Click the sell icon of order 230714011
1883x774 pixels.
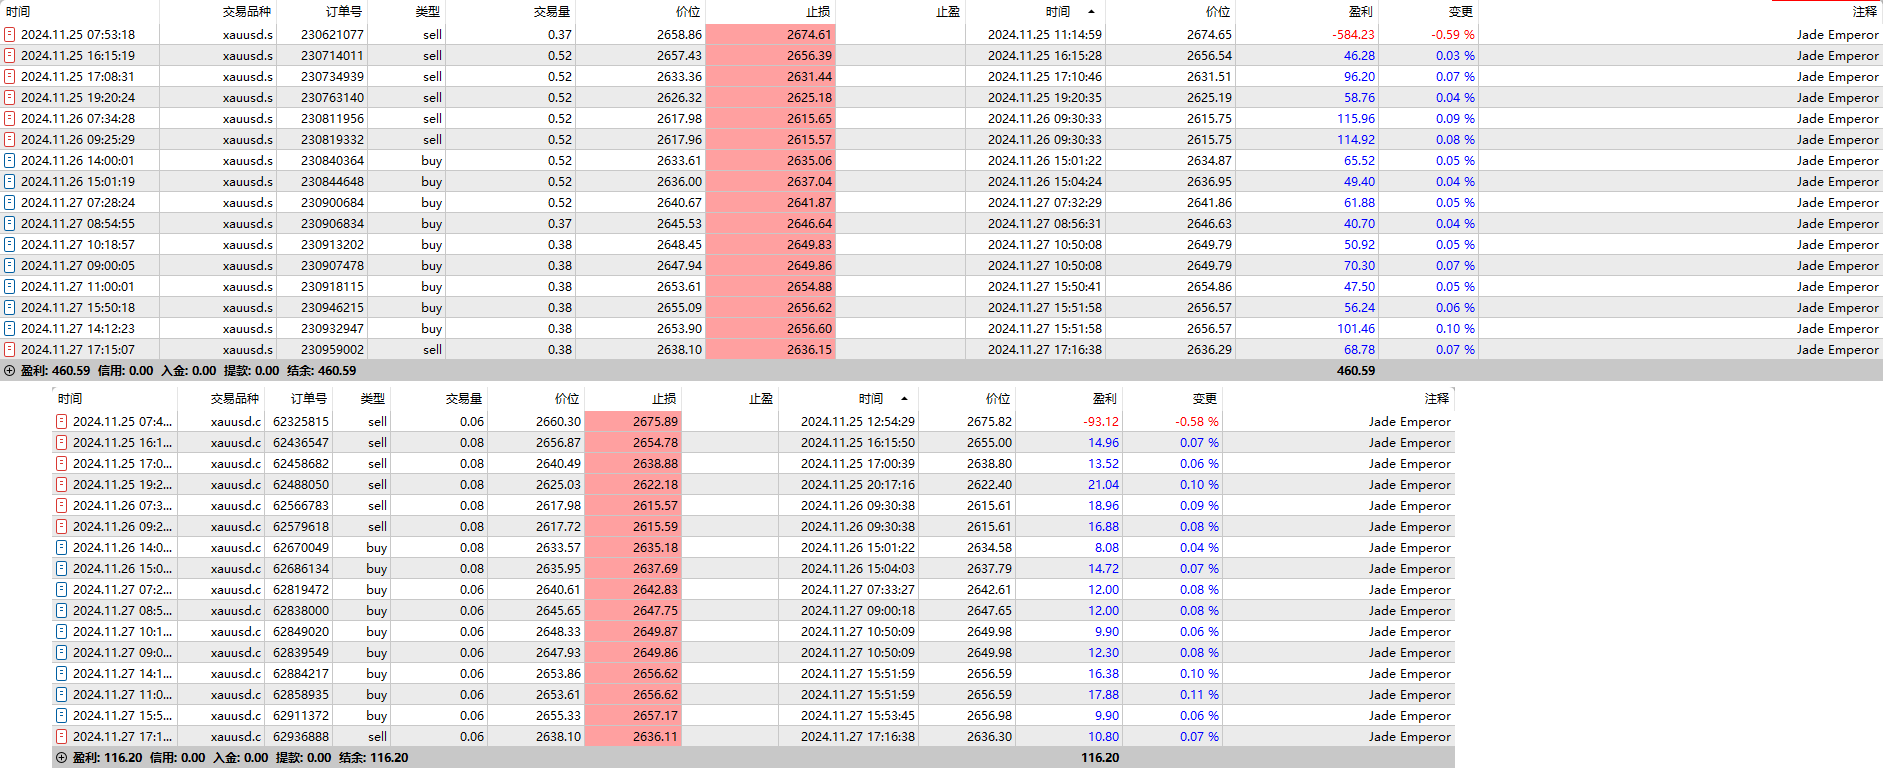point(10,55)
